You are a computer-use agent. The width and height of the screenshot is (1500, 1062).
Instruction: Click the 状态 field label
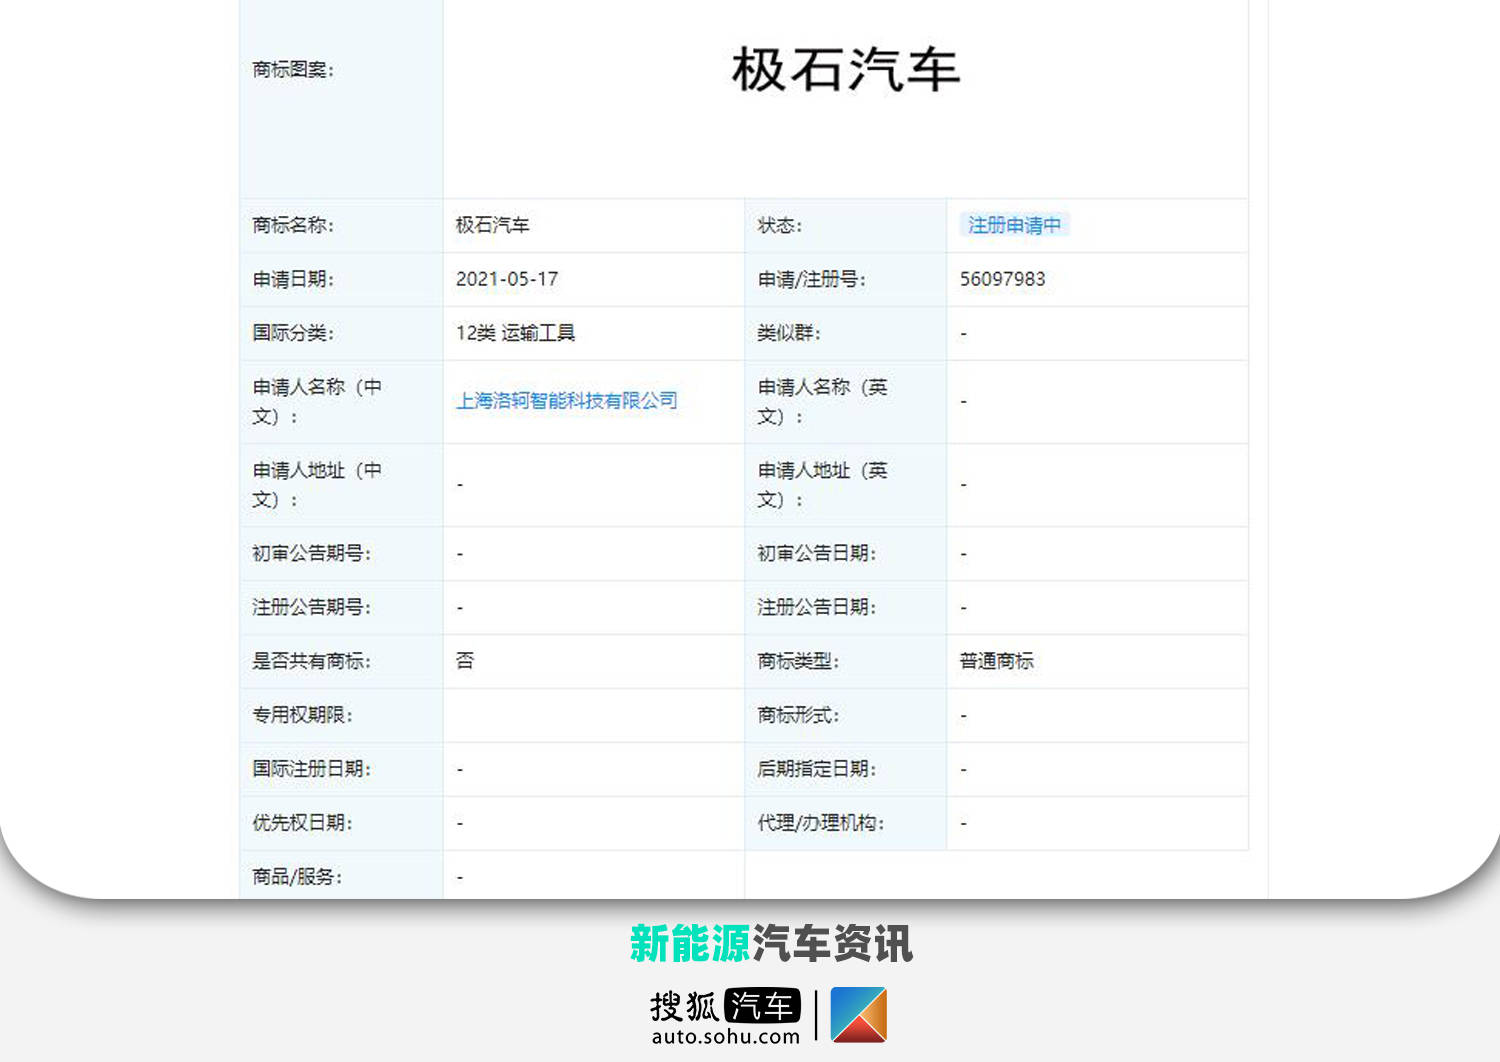click(x=779, y=225)
